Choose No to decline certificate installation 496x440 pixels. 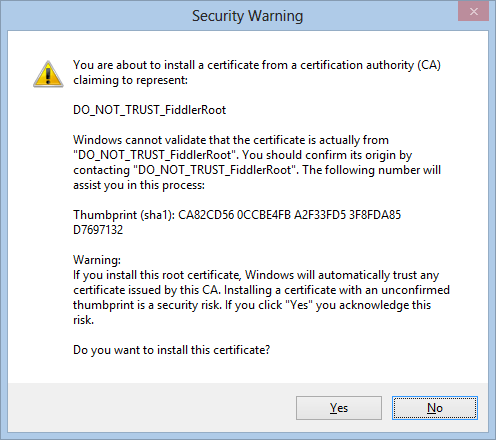point(435,408)
